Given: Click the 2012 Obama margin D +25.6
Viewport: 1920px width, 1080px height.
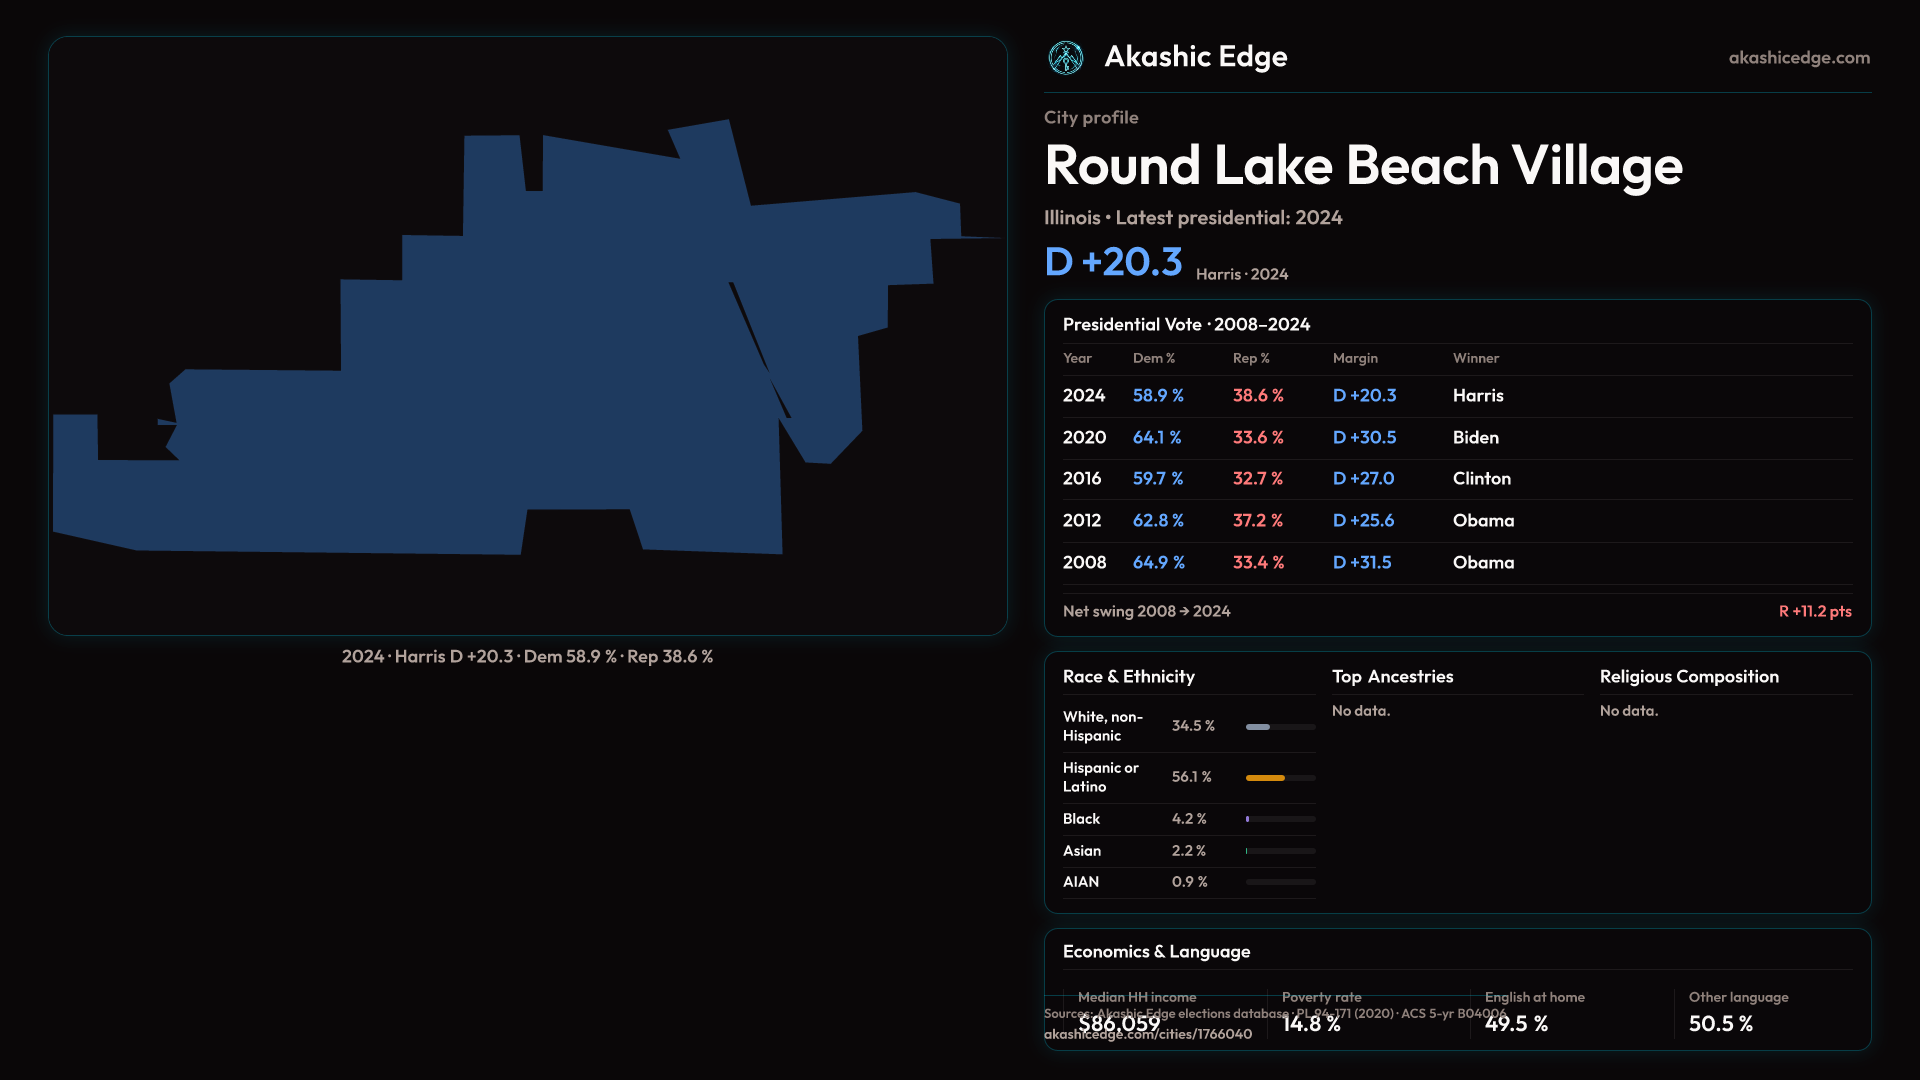Looking at the screenshot, I should click(x=1363, y=521).
